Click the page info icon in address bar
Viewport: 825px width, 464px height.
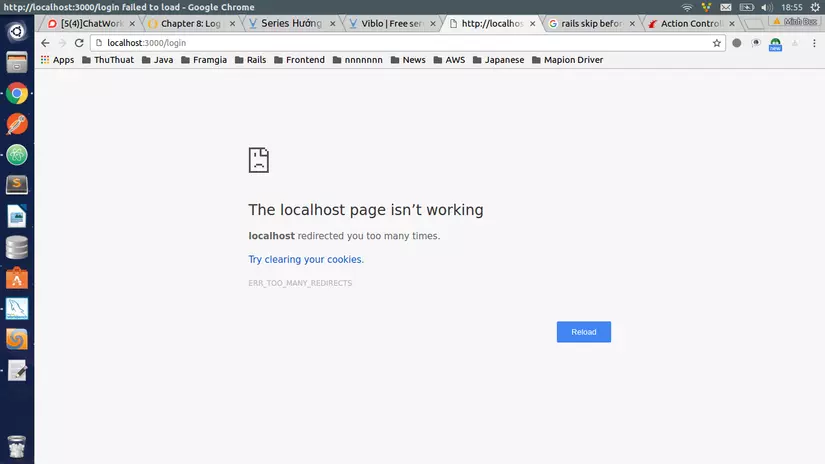click(x=98, y=43)
